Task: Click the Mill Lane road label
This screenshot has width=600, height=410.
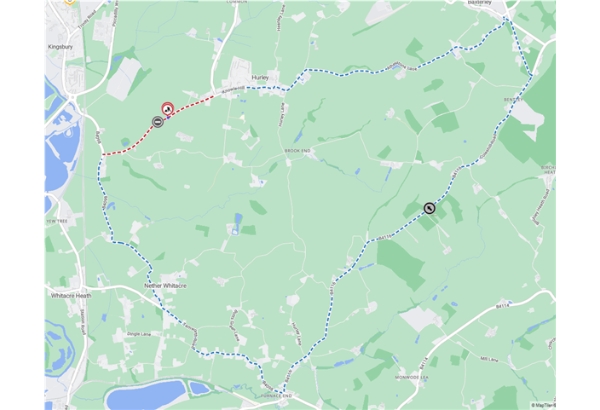Action: pos(489,359)
